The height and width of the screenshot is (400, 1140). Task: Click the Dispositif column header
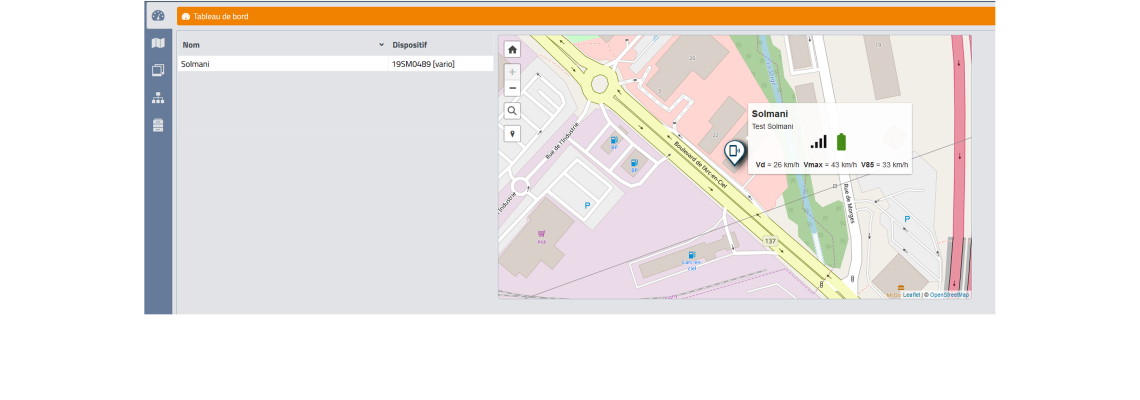tap(410, 45)
